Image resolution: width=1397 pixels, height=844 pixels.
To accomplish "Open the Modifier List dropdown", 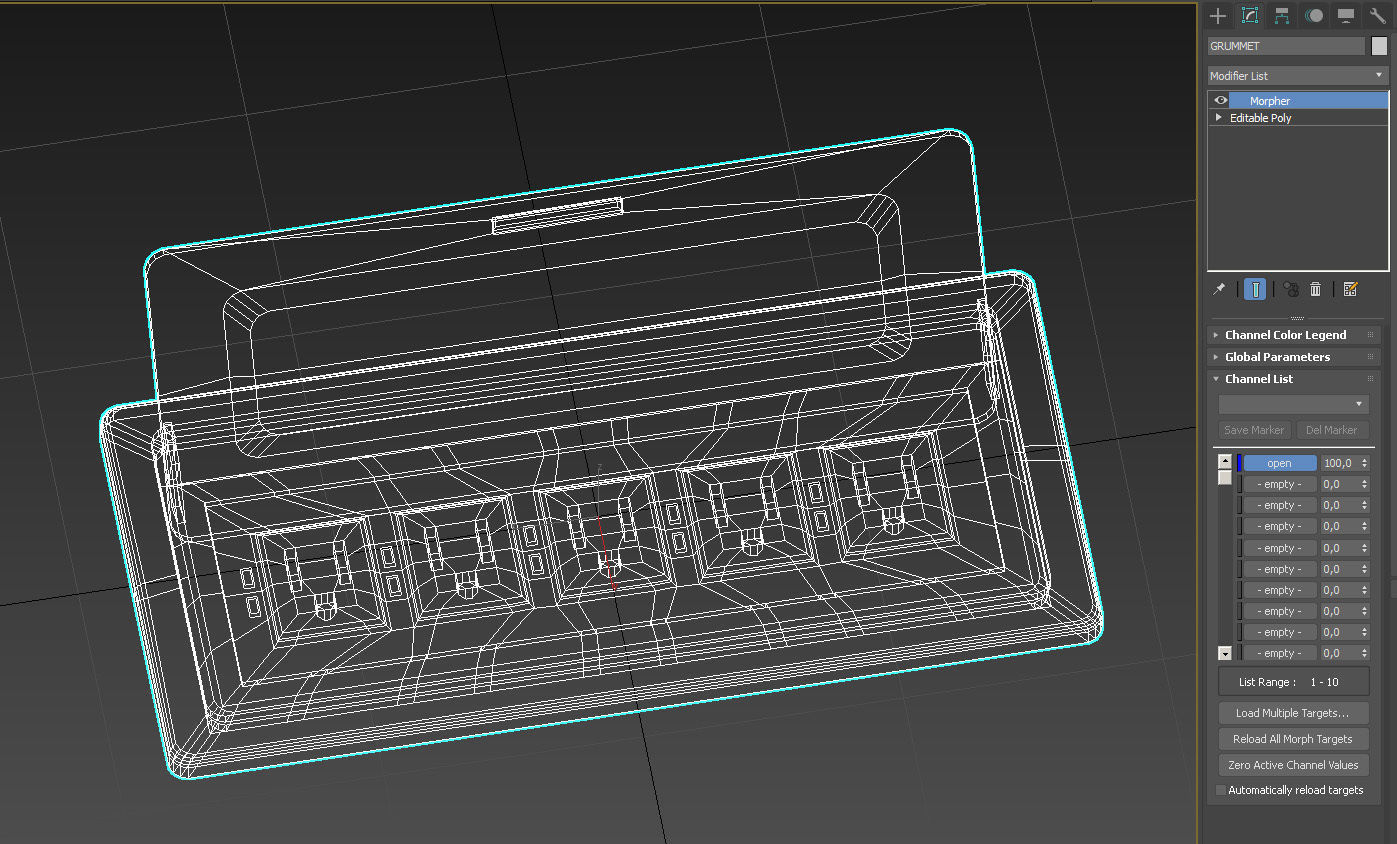I will coord(1298,76).
